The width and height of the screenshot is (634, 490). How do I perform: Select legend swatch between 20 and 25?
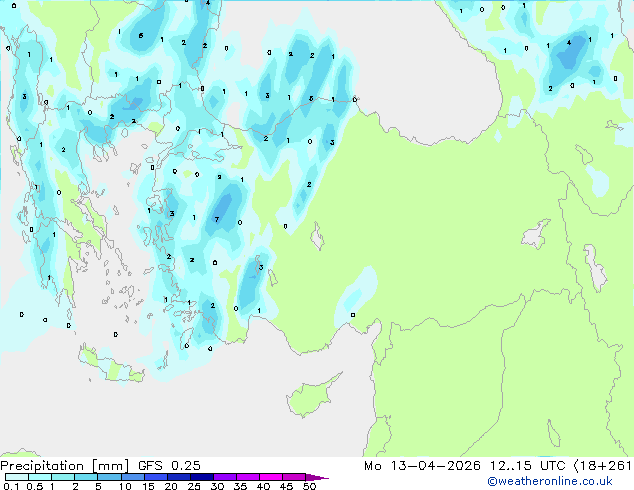pos(178,477)
